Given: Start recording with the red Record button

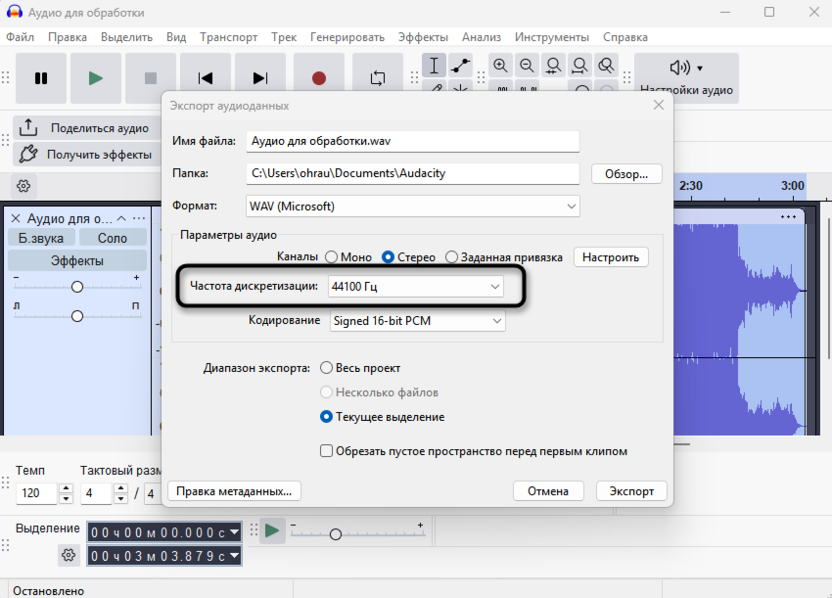Looking at the screenshot, I should pos(319,78).
